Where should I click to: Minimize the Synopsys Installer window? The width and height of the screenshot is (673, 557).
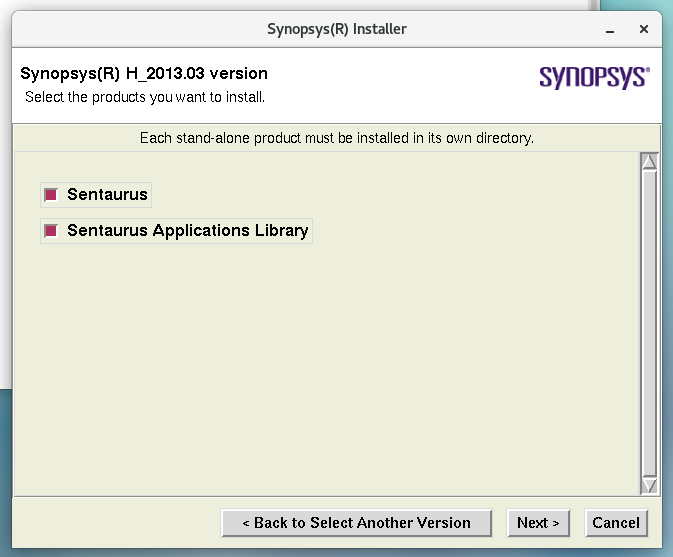click(x=609, y=30)
